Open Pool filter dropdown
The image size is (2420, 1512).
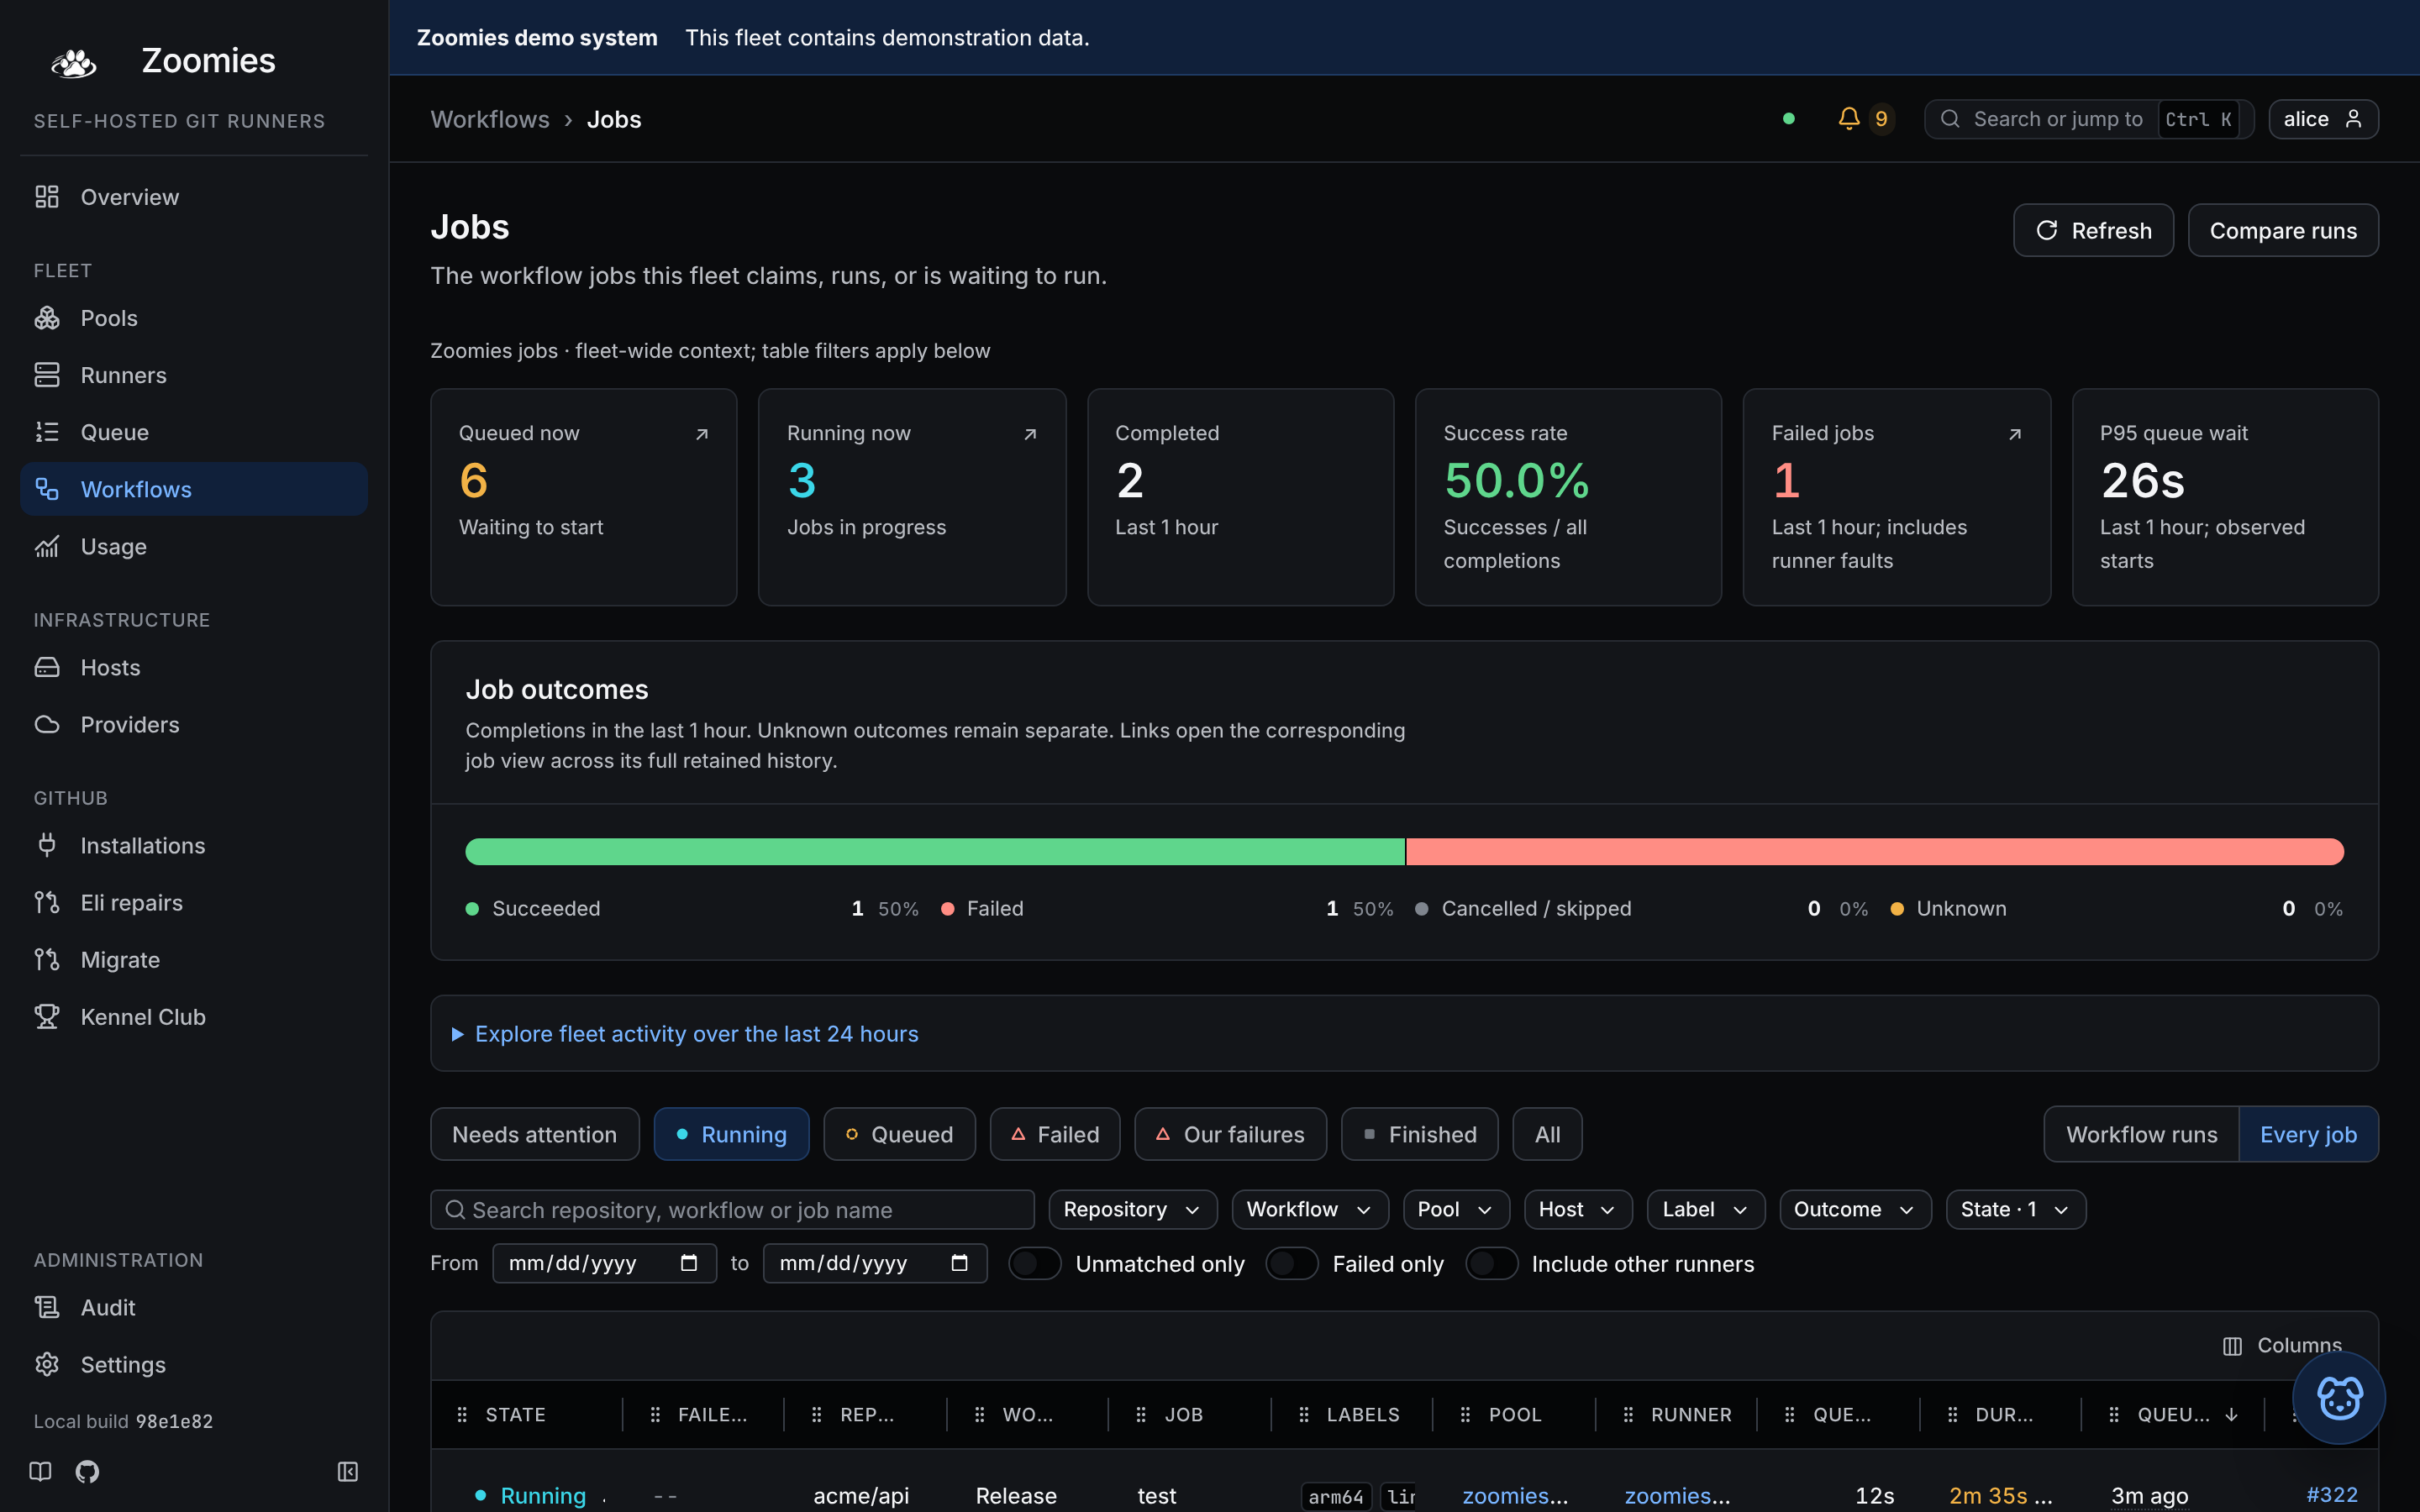(x=1456, y=1209)
